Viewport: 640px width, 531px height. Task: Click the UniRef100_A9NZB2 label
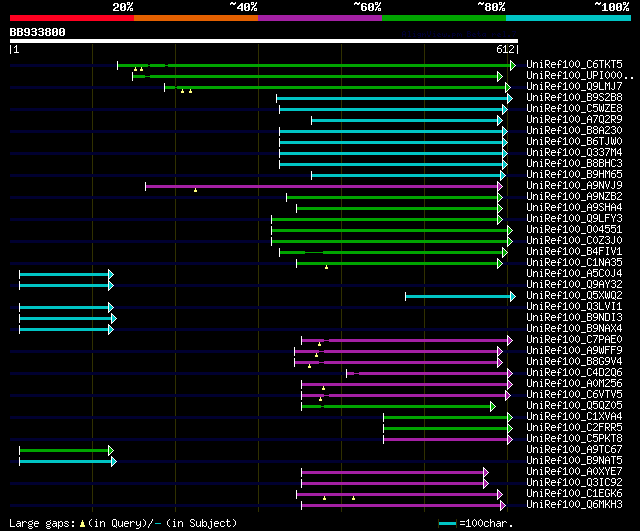(574, 197)
